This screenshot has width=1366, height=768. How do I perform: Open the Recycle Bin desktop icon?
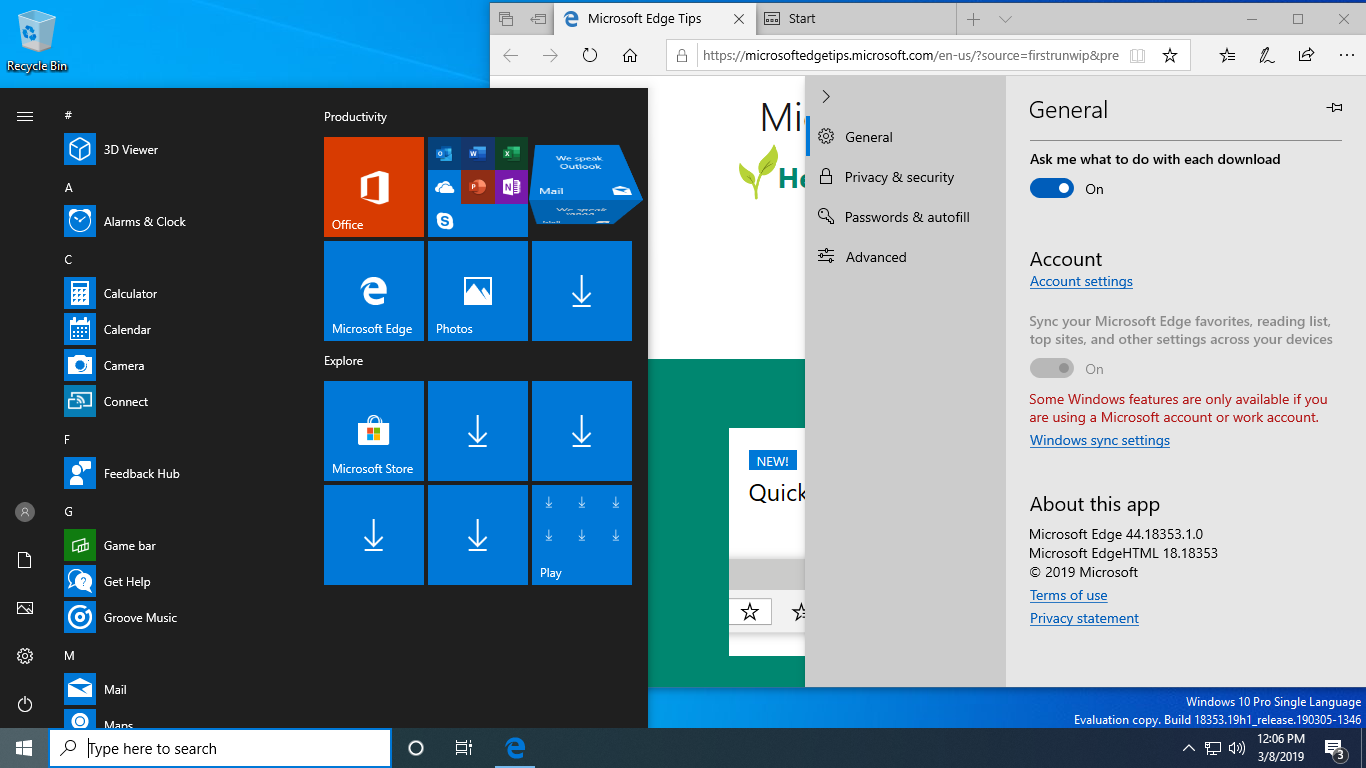[37, 41]
